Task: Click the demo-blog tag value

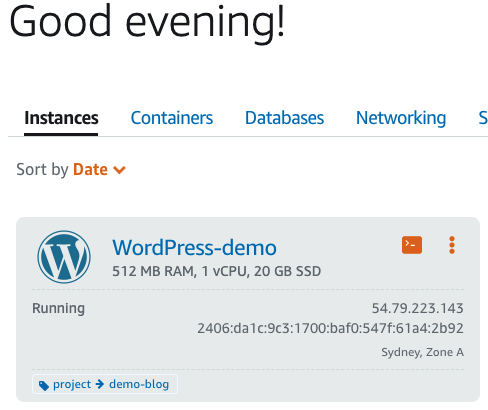Action: [139, 384]
